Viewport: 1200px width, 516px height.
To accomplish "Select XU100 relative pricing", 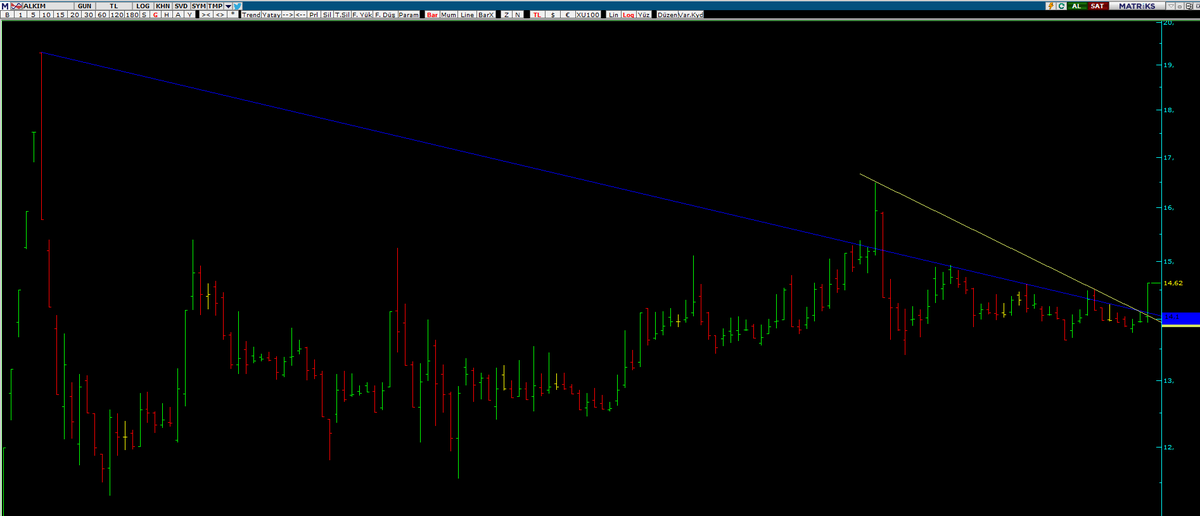I will (x=588, y=15).
